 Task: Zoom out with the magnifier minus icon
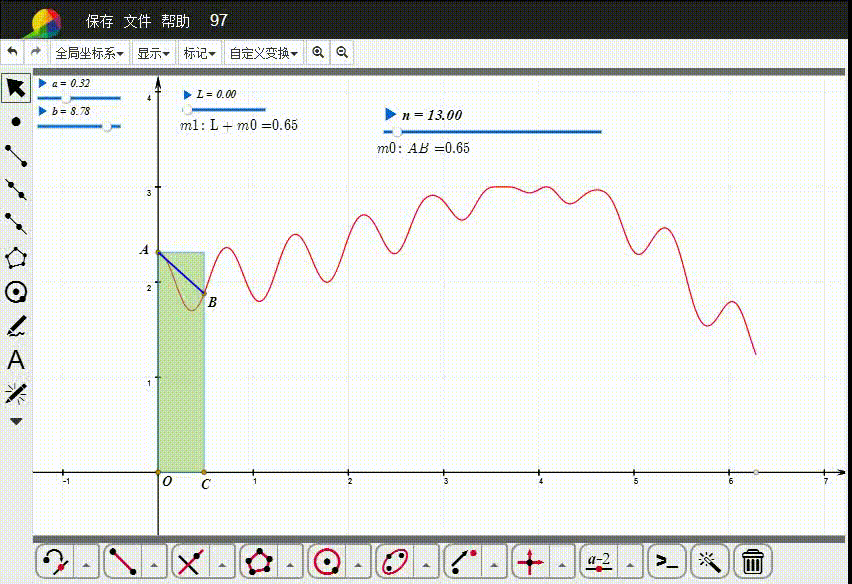coord(342,53)
